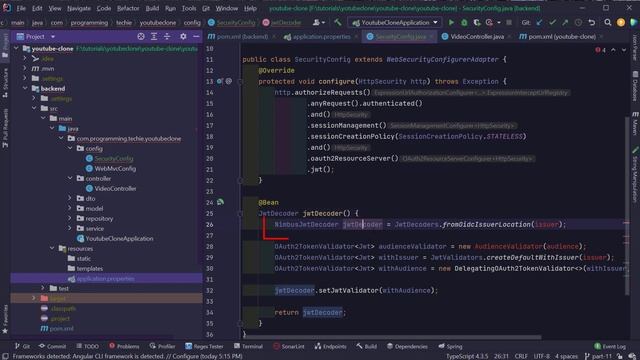
Task: Open Project panel settings gear
Action: 183,37
